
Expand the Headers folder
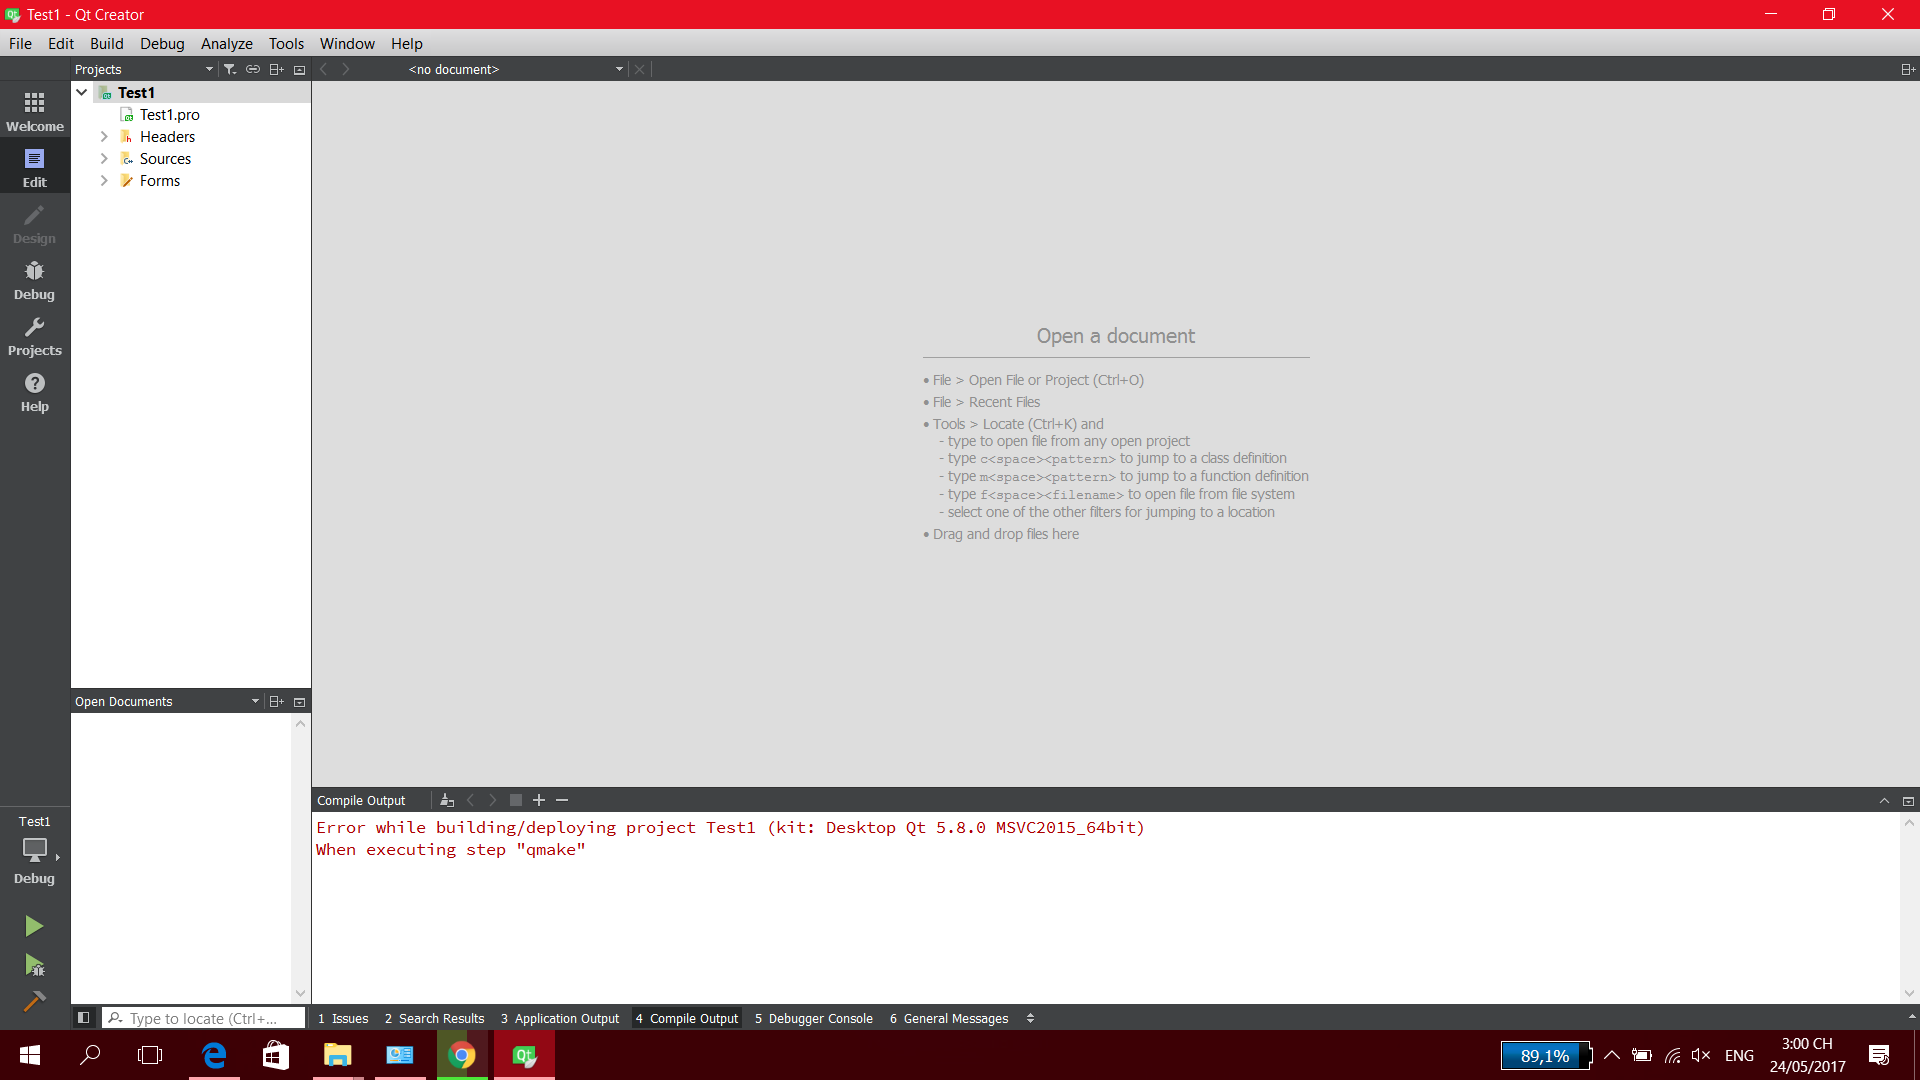tap(104, 137)
